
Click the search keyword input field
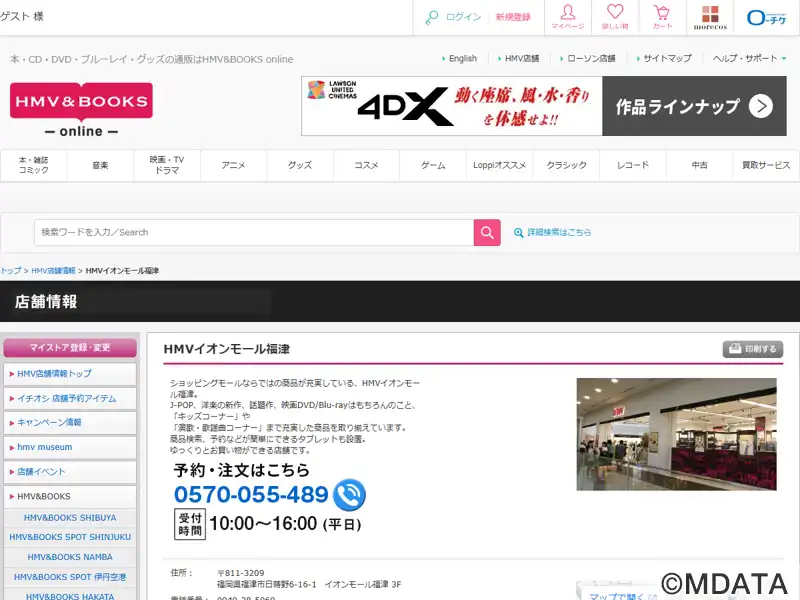coord(254,232)
